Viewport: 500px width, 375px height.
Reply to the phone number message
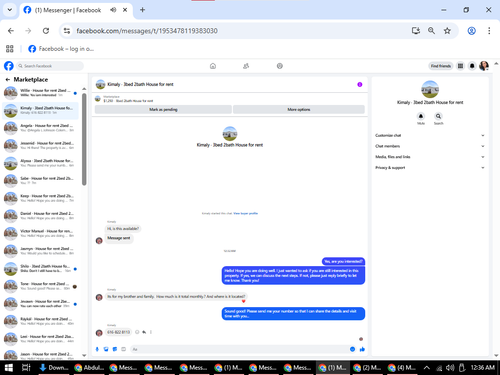coord(144,332)
